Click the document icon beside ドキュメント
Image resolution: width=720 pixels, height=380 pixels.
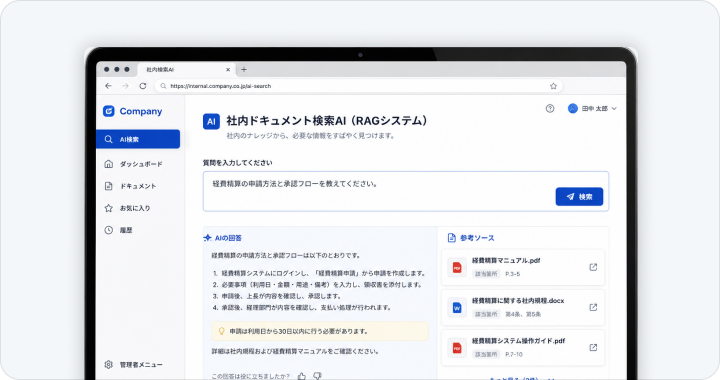click(x=108, y=186)
